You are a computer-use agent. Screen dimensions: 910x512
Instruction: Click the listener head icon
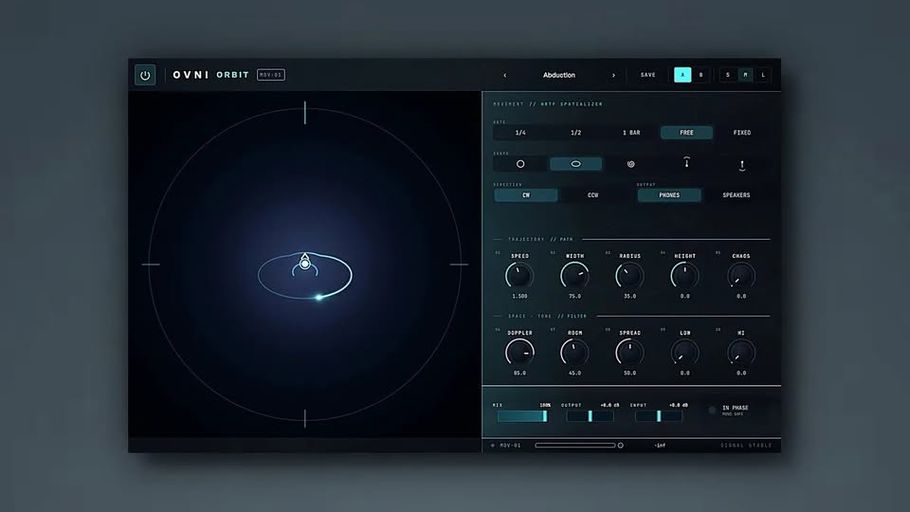[305, 264]
